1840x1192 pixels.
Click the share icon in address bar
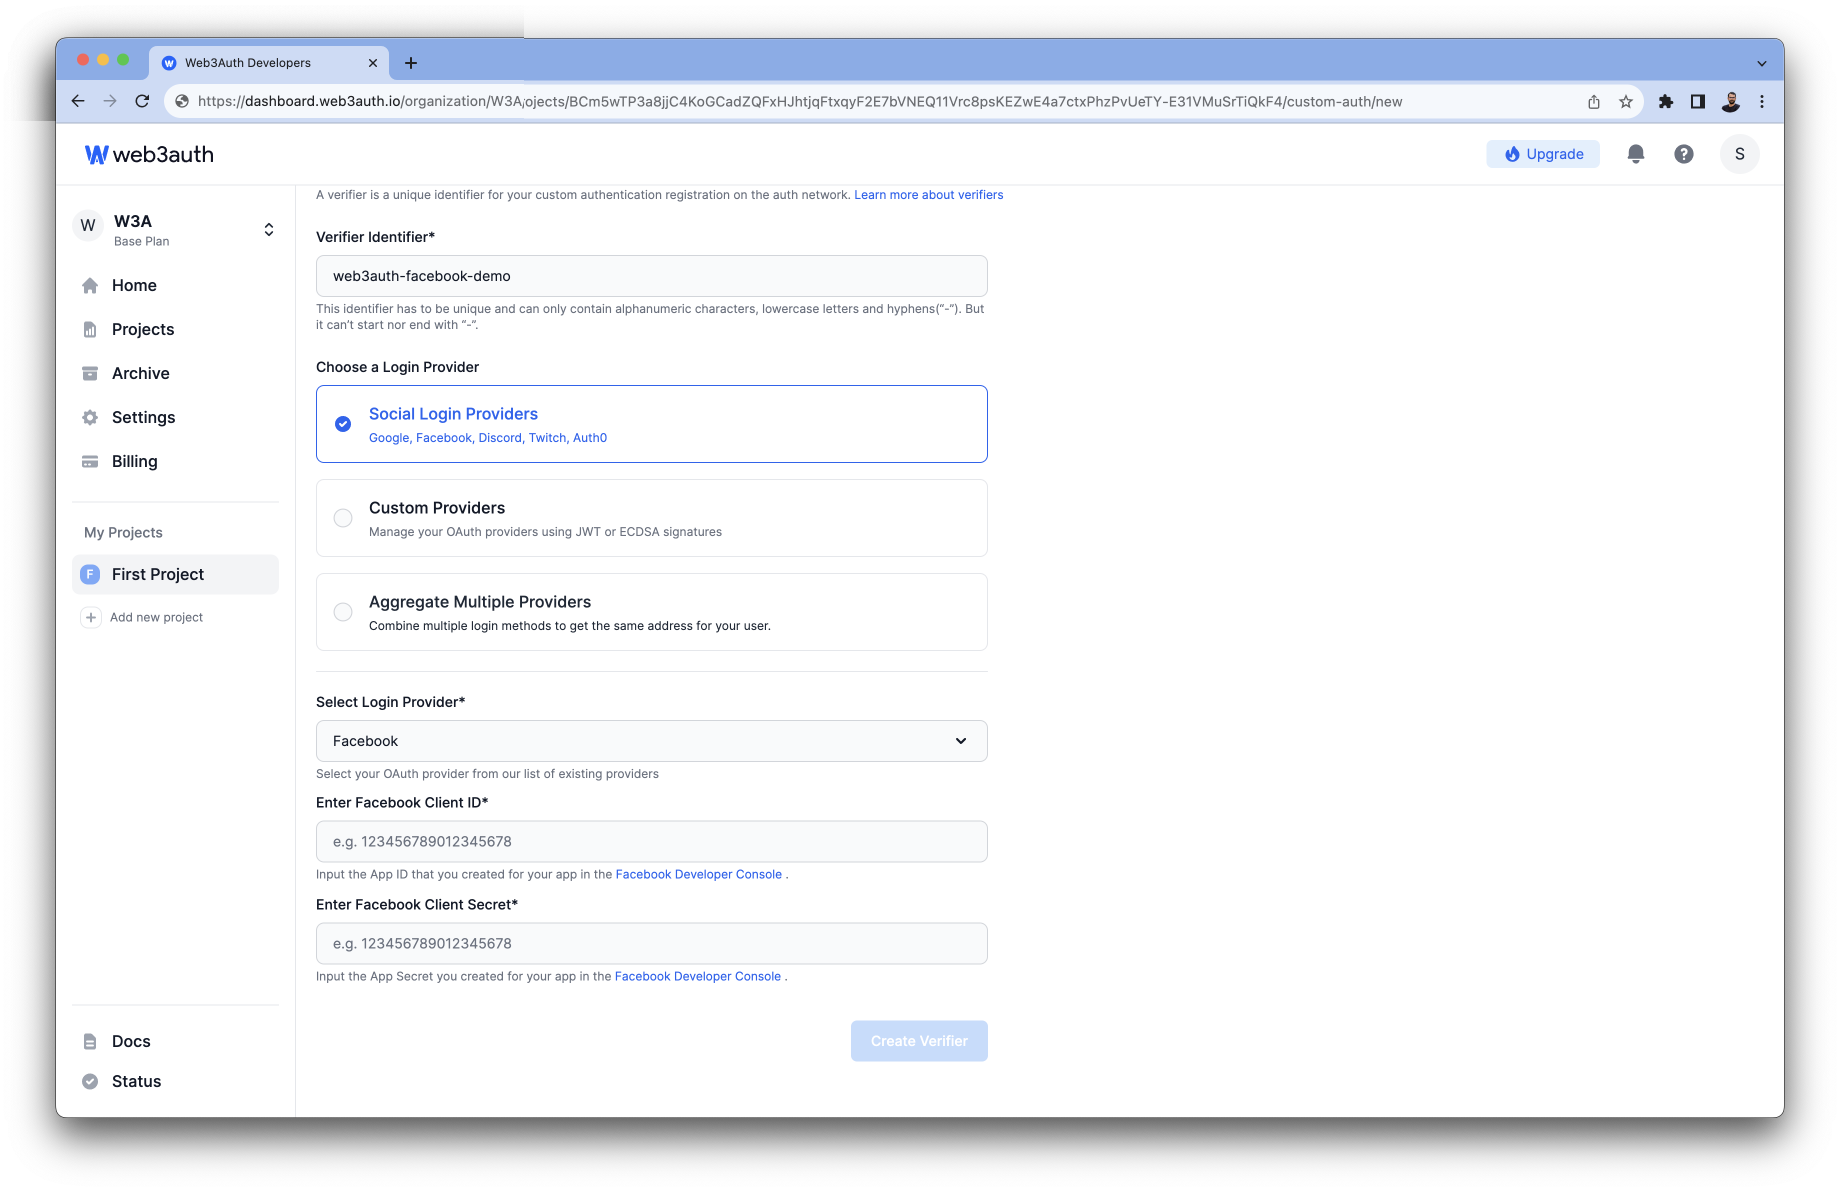tap(1594, 101)
